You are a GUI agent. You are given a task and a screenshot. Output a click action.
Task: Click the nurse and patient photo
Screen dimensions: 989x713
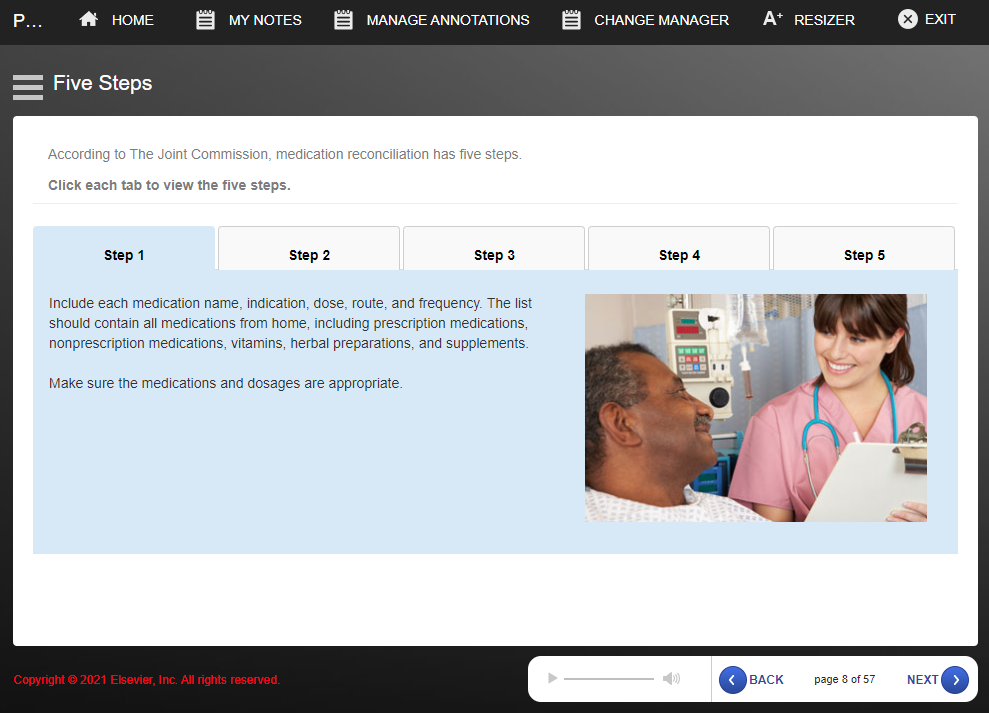point(755,407)
